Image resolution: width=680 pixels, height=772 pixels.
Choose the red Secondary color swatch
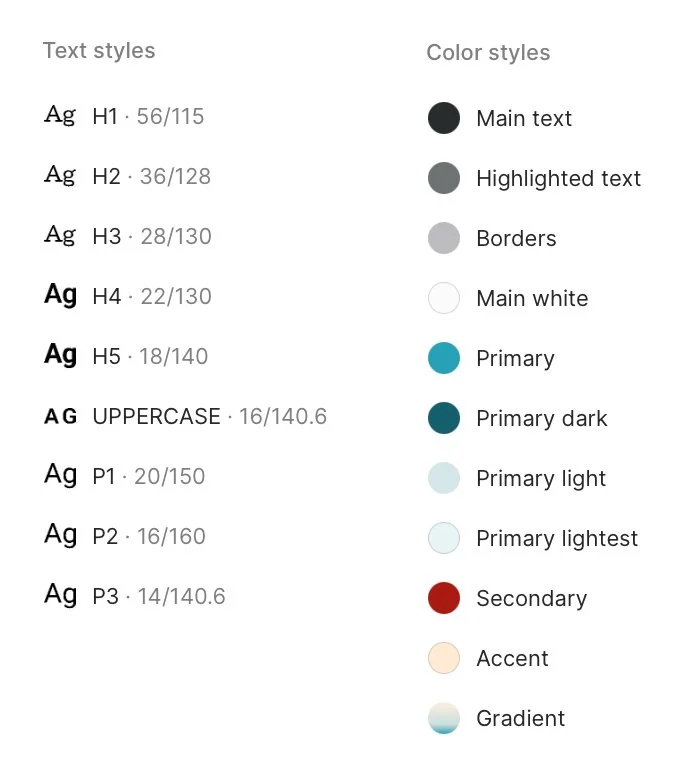tap(444, 598)
